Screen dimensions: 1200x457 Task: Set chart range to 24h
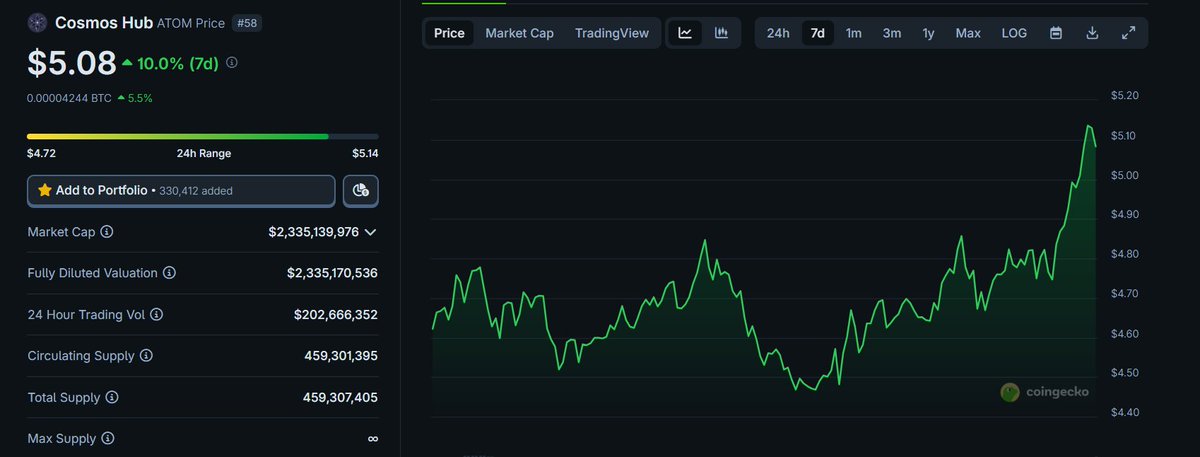click(778, 33)
